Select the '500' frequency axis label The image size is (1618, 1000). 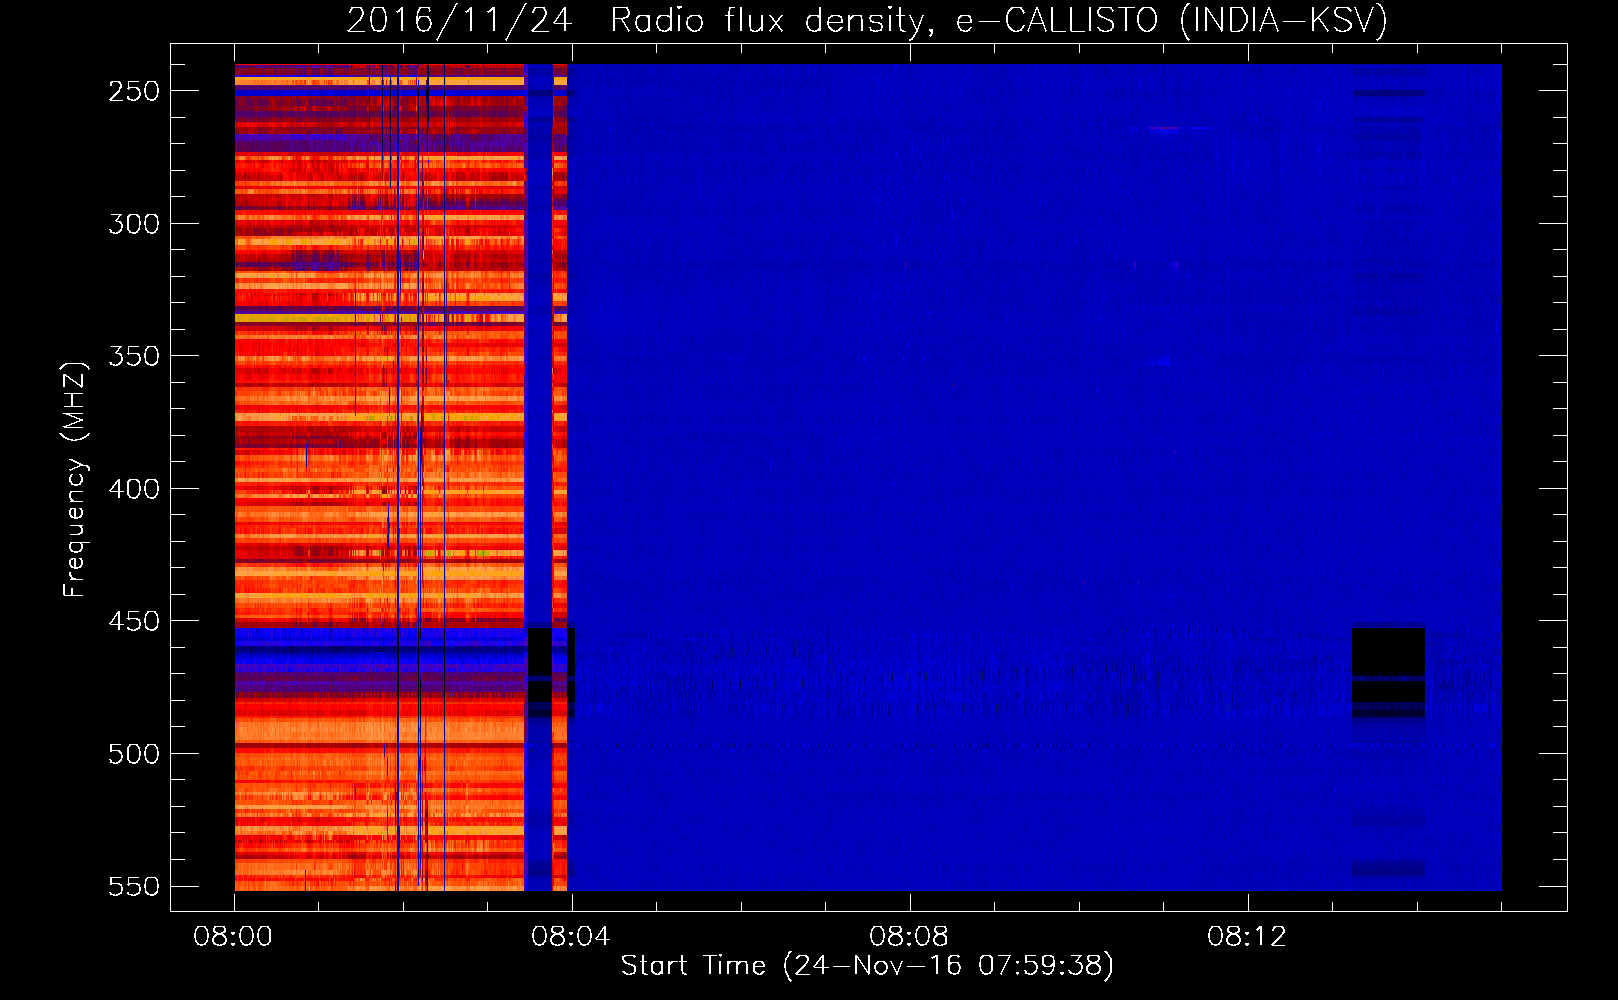[134, 754]
